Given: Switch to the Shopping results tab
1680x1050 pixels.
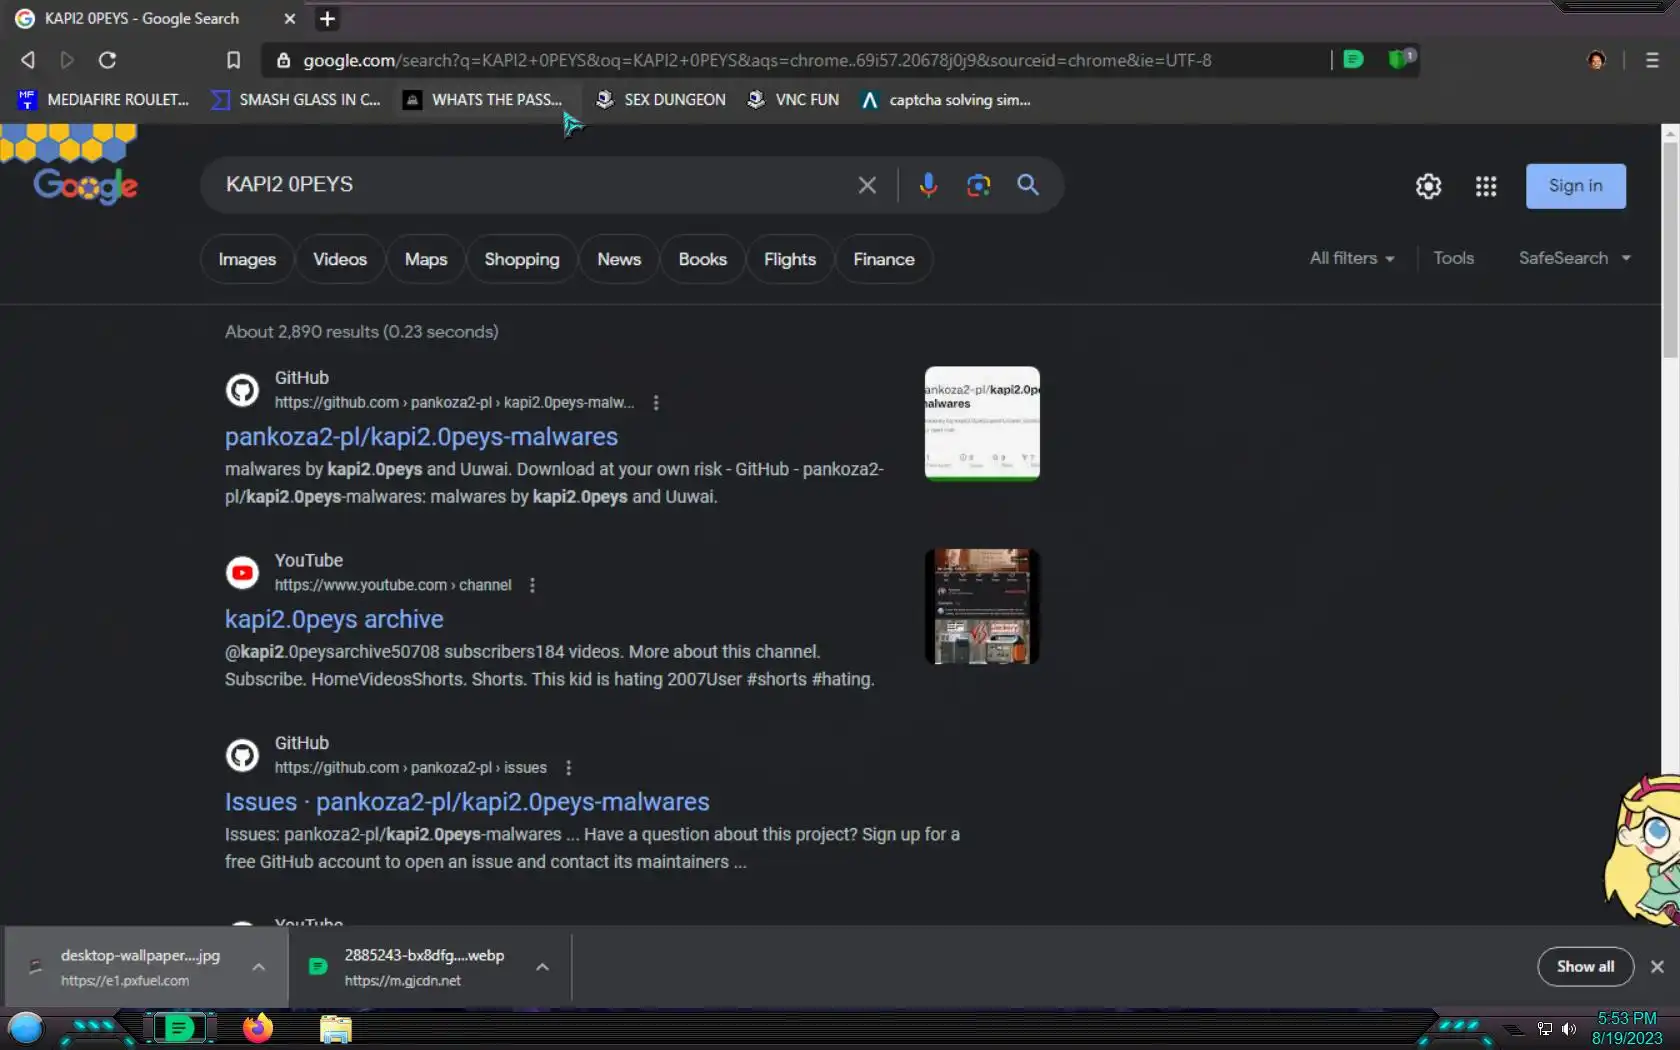Looking at the screenshot, I should click(522, 260).
